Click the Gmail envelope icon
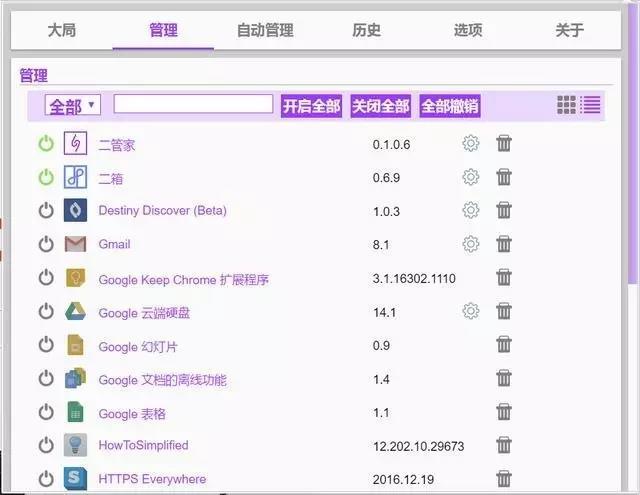 76,244
